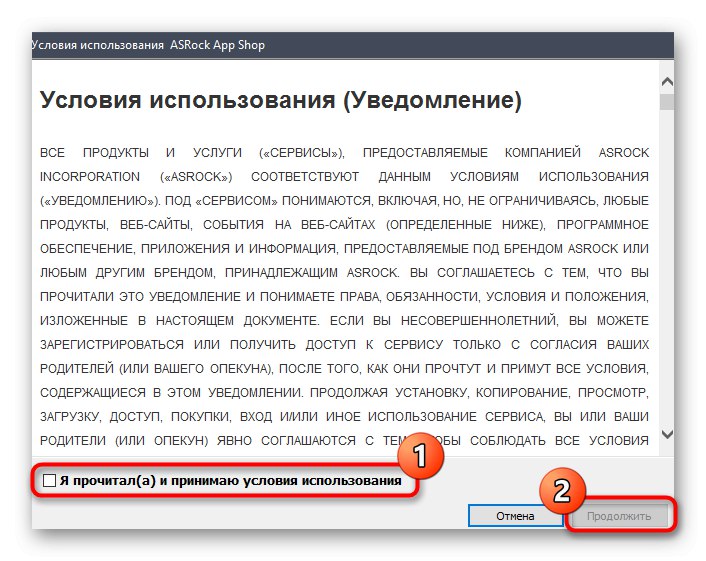
Task: Click the heading 'Условия использования (Уведомление)'
Action: pyautogui.click(x=281, y=100)
